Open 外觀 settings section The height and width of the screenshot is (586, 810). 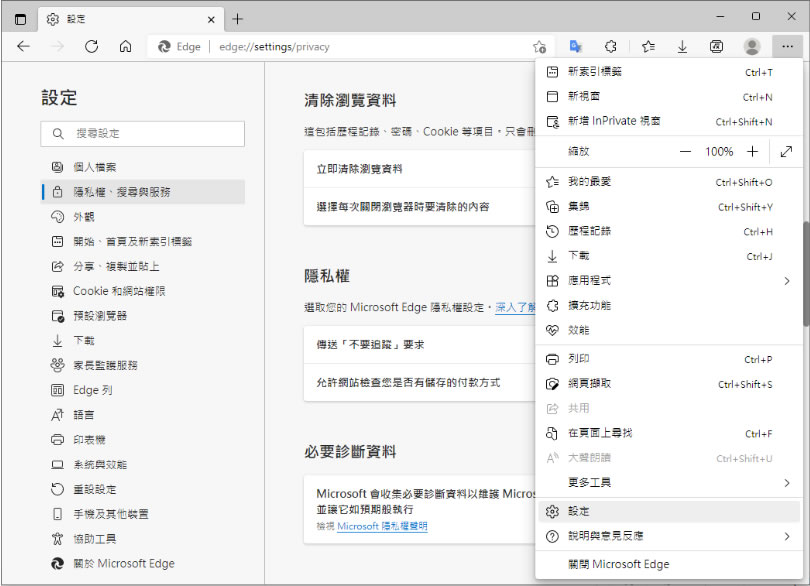coord(143,217)
